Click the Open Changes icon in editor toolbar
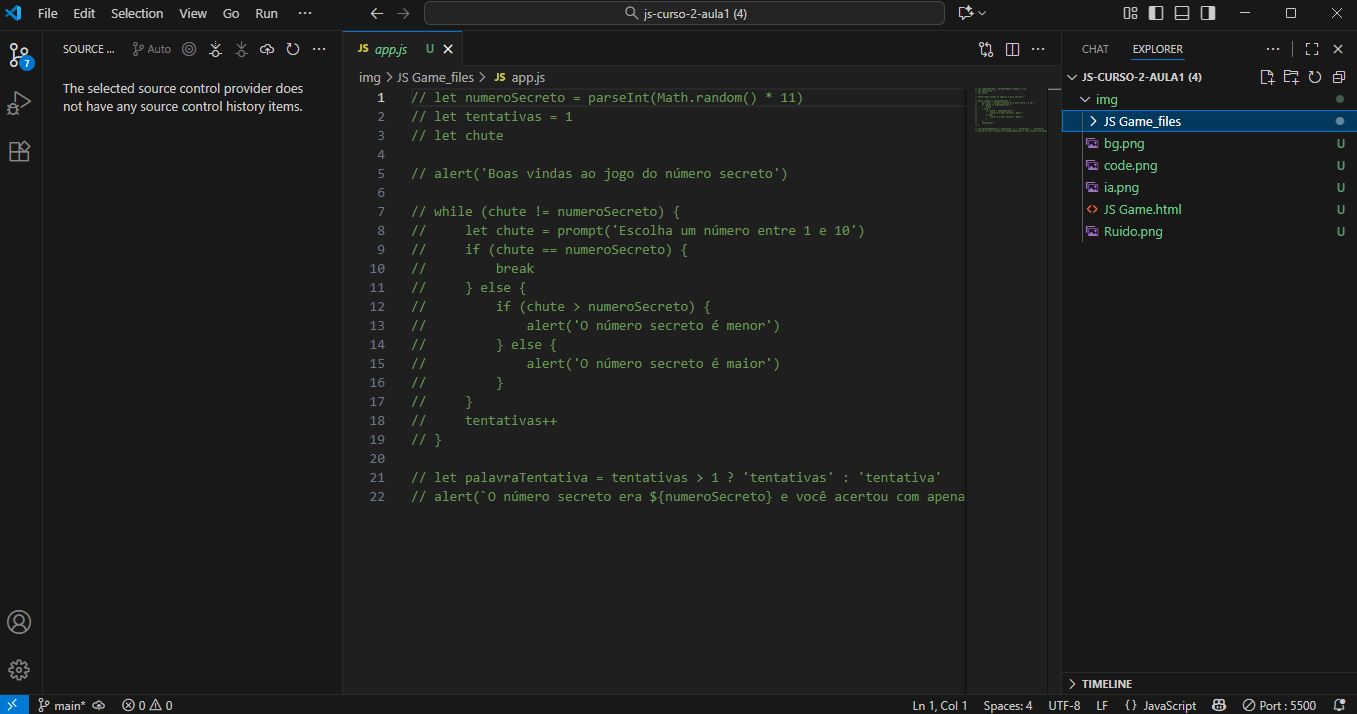This screenshot has width=1357, height=714. [x=986, y=49]
